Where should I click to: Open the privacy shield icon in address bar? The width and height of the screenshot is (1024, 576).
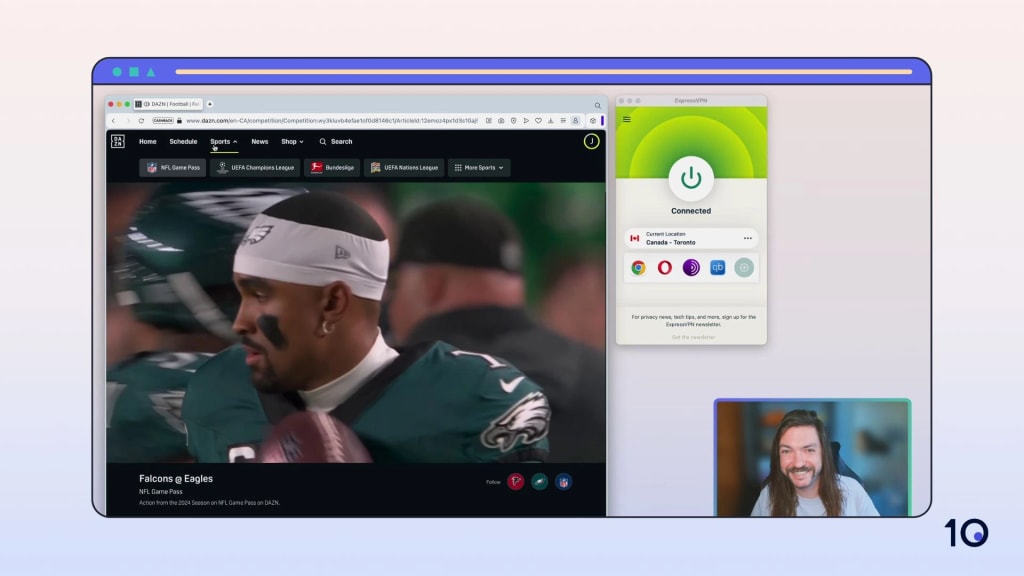(513, 121)
